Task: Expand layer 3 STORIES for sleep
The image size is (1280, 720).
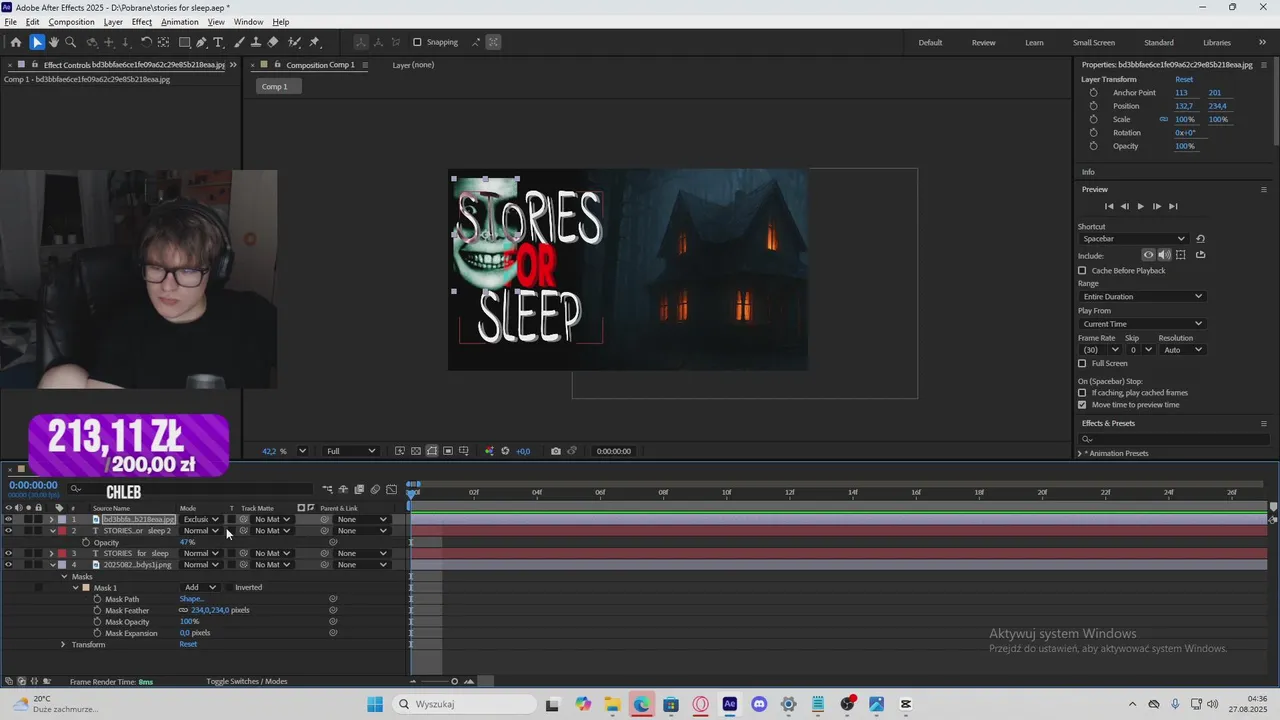Action: (x=52, y=553)
